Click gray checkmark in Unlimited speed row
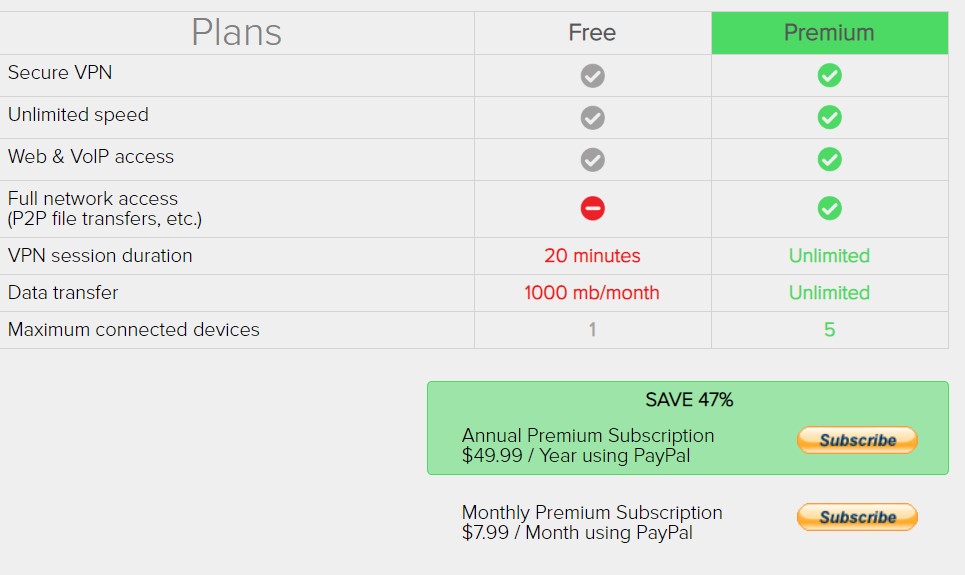The image size is (965, 575). [x=593, y=118]
